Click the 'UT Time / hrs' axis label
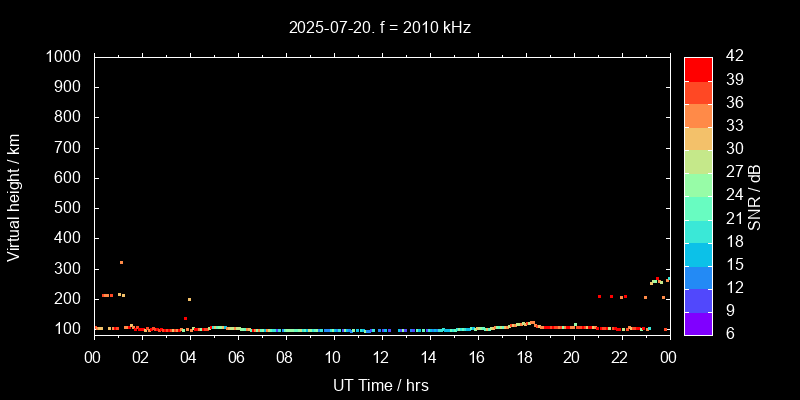The height and width of the screenshot is (400, 800). coord(380,384)
